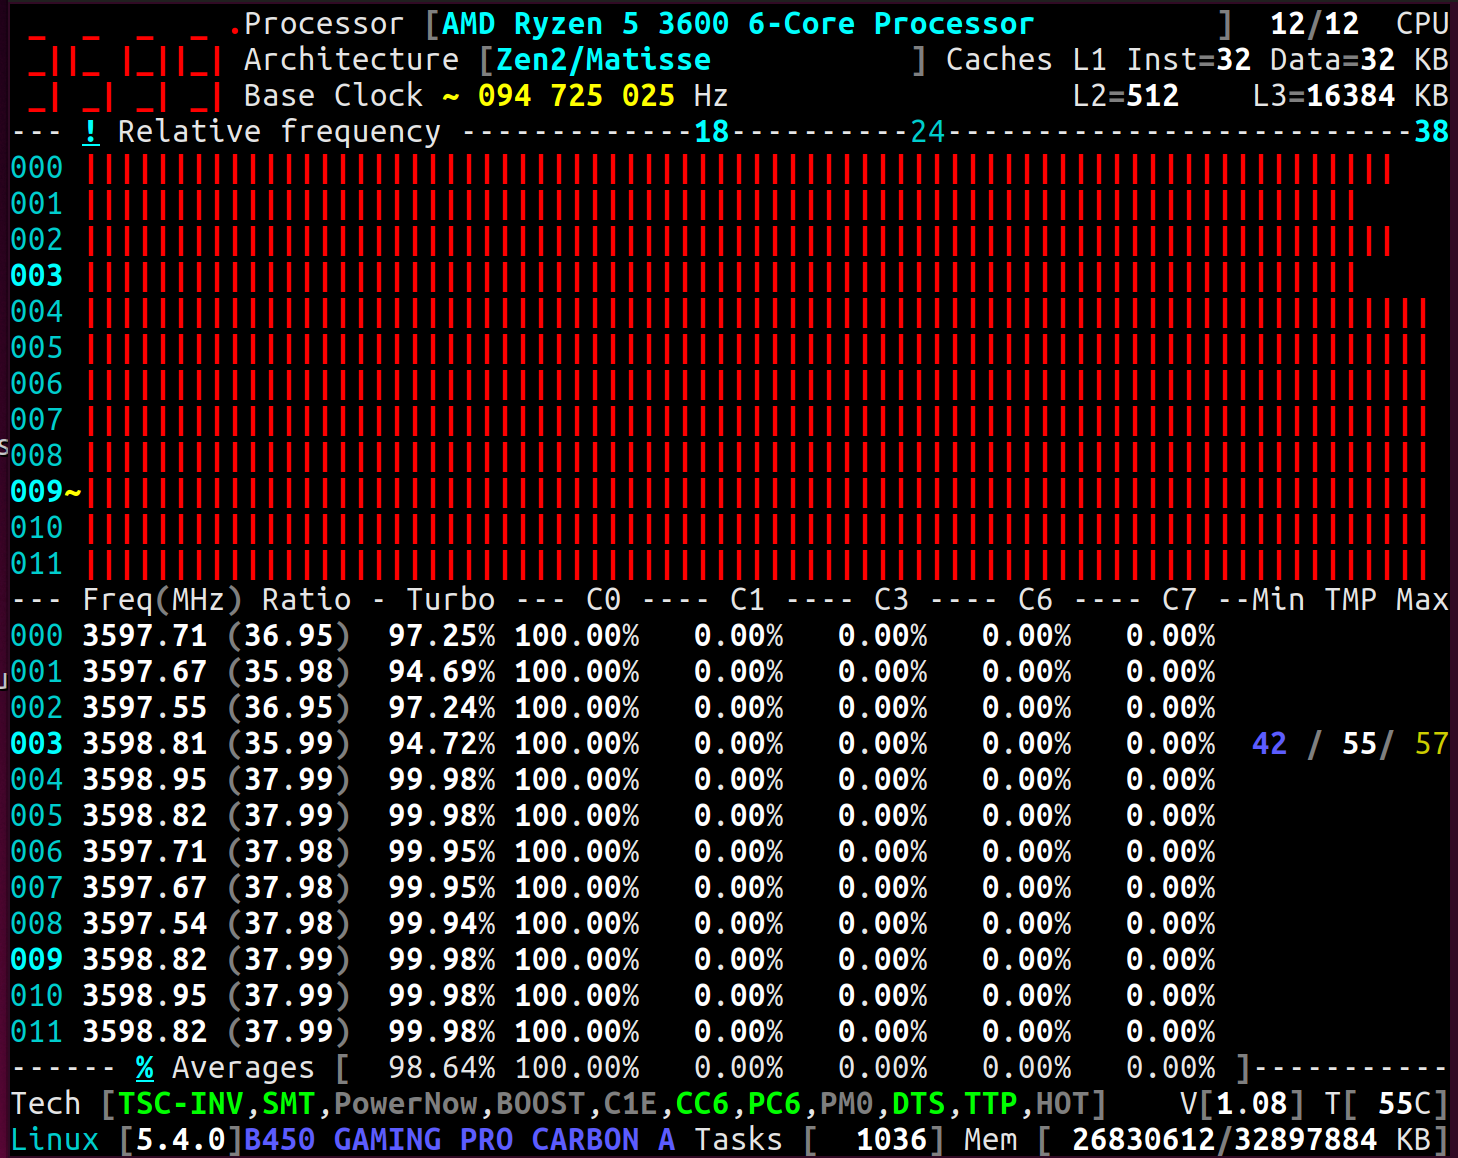Click the underlined exclamation mark beside Relative frequency
The height and width of the screenshot is (1158, 1458).
91,132
